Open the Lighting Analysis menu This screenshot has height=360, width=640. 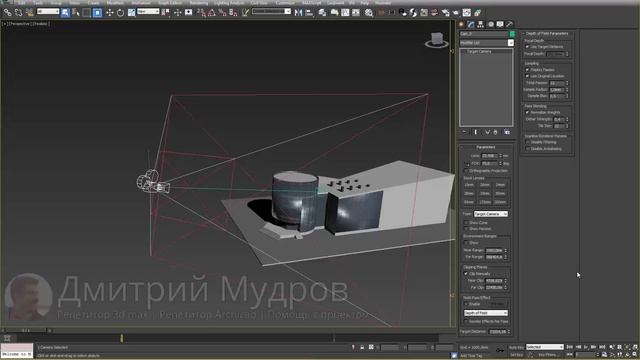pos(229,2)
